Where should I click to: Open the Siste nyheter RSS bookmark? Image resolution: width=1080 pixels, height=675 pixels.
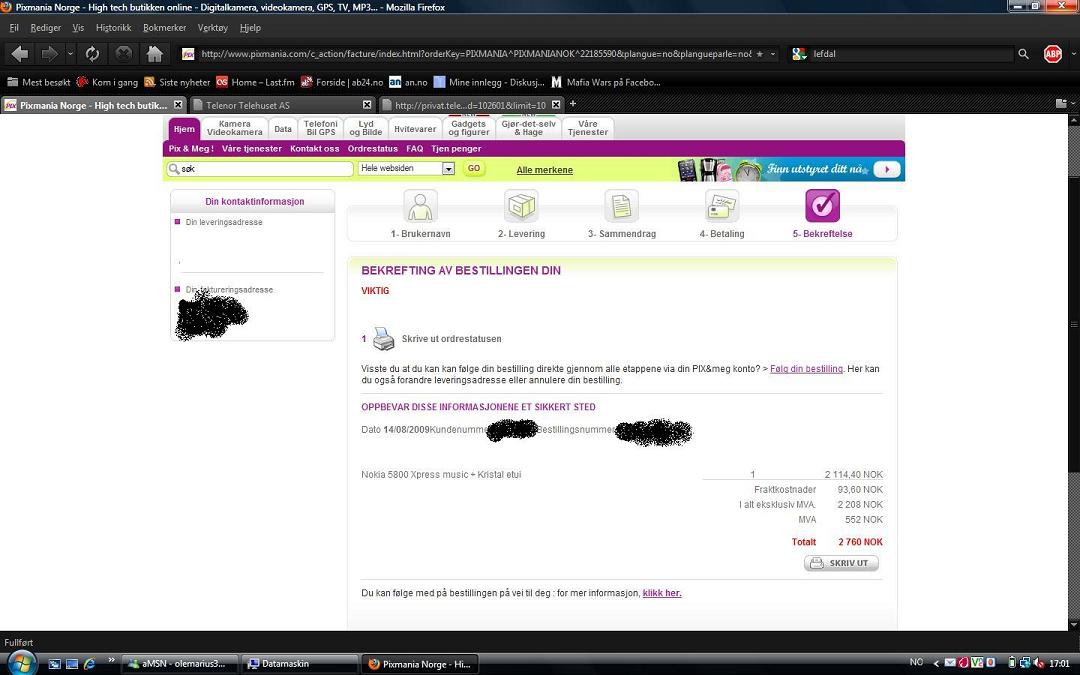pyautogui.click(x=177, y=82)
